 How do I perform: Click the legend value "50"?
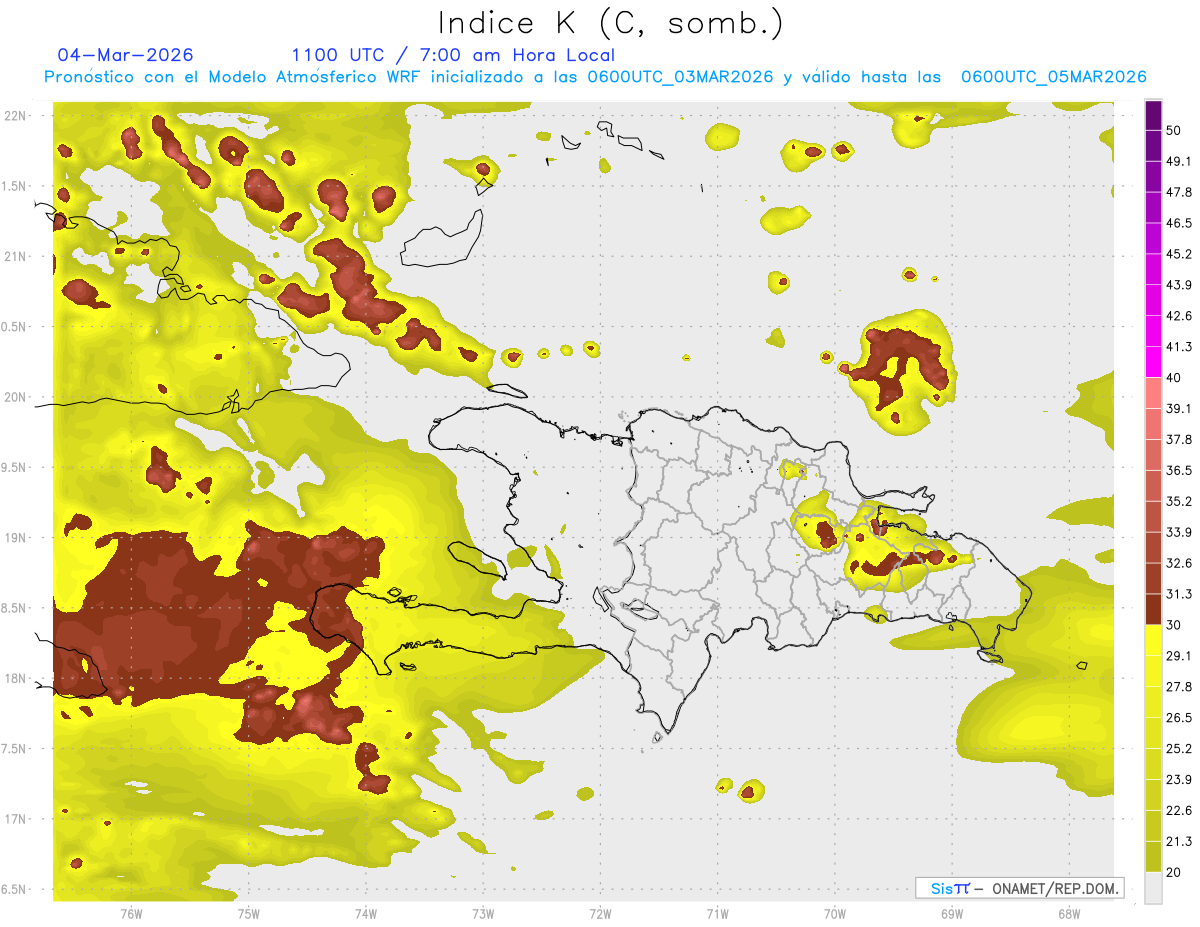[x=1175, y=131]
